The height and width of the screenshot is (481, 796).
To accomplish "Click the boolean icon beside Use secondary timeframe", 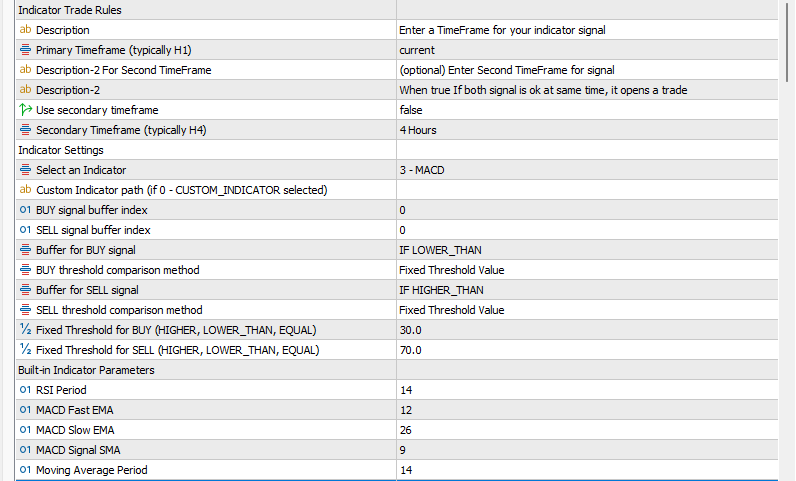I will tap(26, 110).
